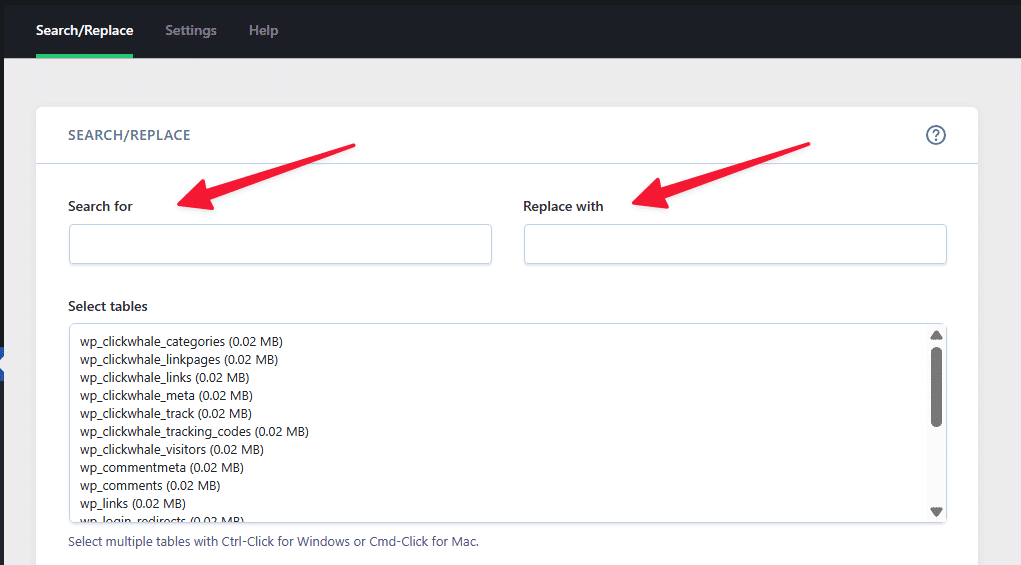Open the help question mark icon
Viewport: 1021px width, 565px height.
click(x=936, y=135)
